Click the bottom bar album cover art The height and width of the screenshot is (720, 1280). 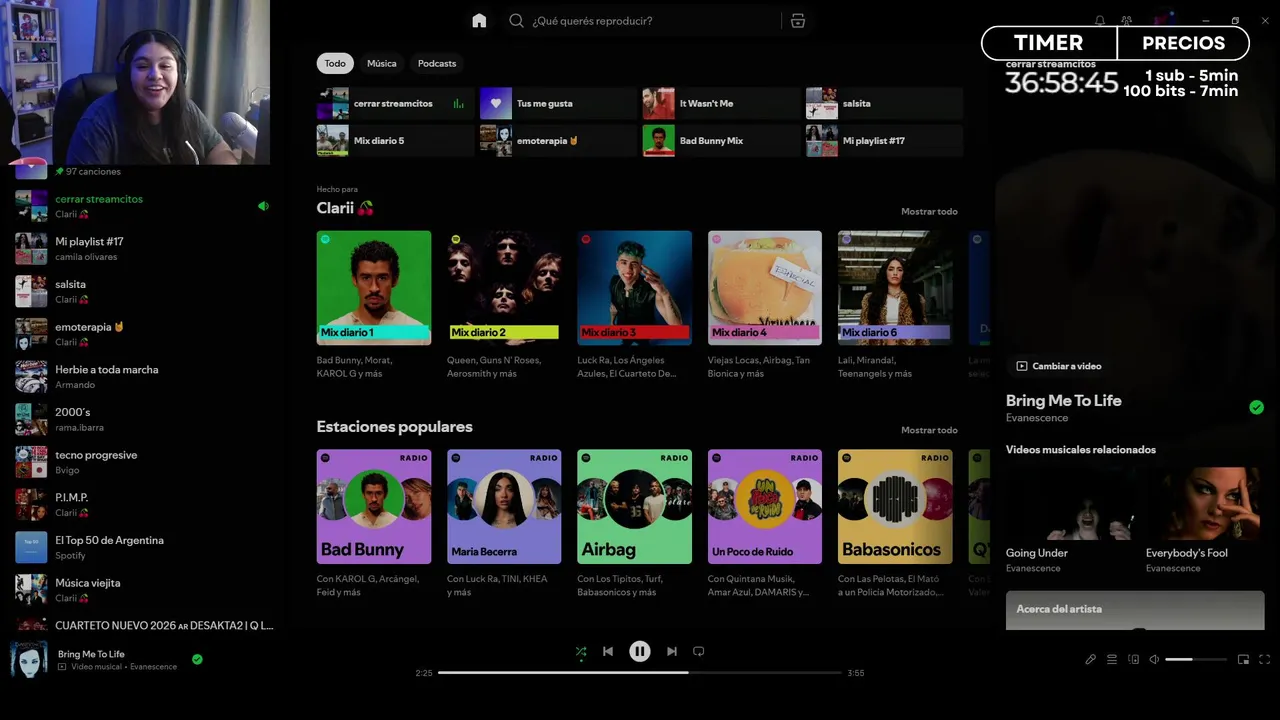click(x=29, y=659)
